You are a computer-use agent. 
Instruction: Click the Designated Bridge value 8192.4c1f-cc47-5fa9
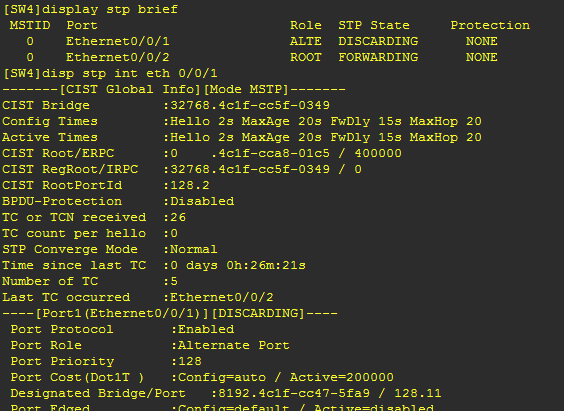pyautogui.click(x=294, y=393)
